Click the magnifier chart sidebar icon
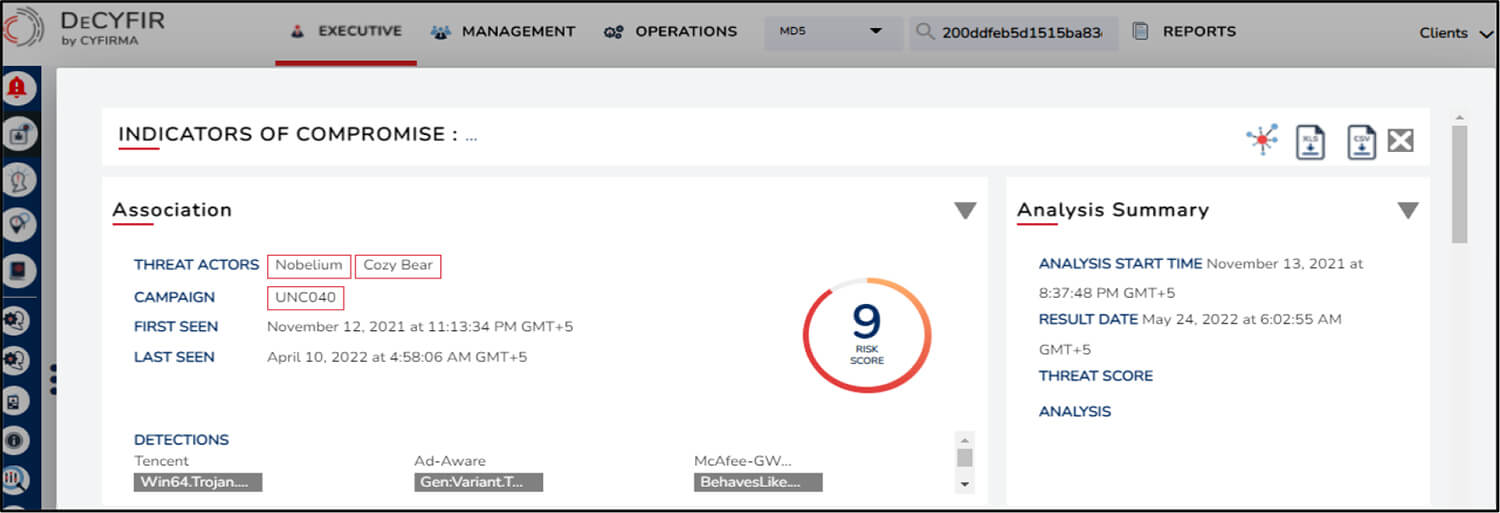Viewport: 1500px width, 513px height. 17,479
